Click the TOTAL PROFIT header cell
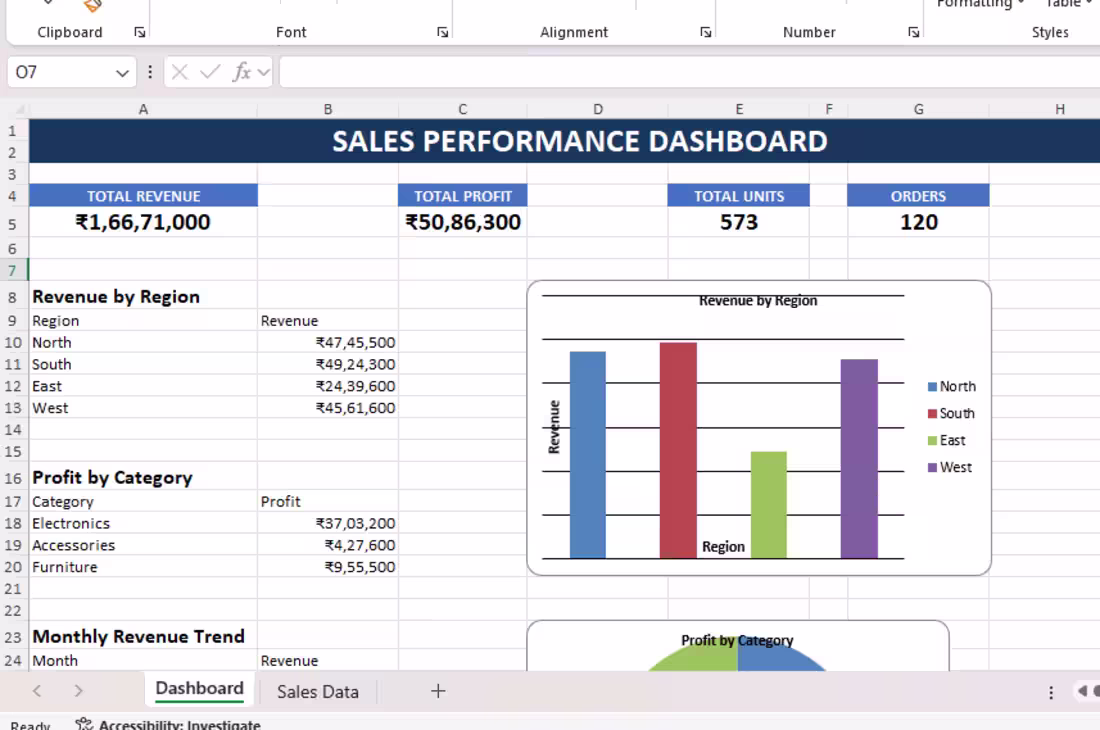The height and width of the screenshot is (730, 1100). tap(462, 196)
